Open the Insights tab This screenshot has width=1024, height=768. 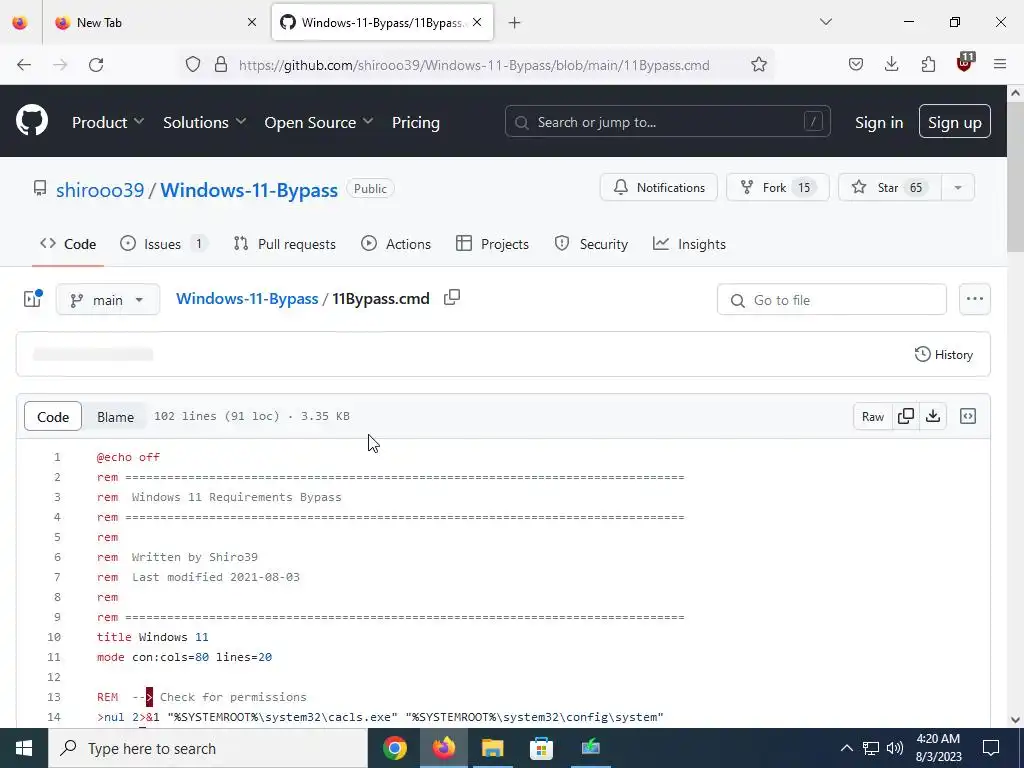pos(689,244)
